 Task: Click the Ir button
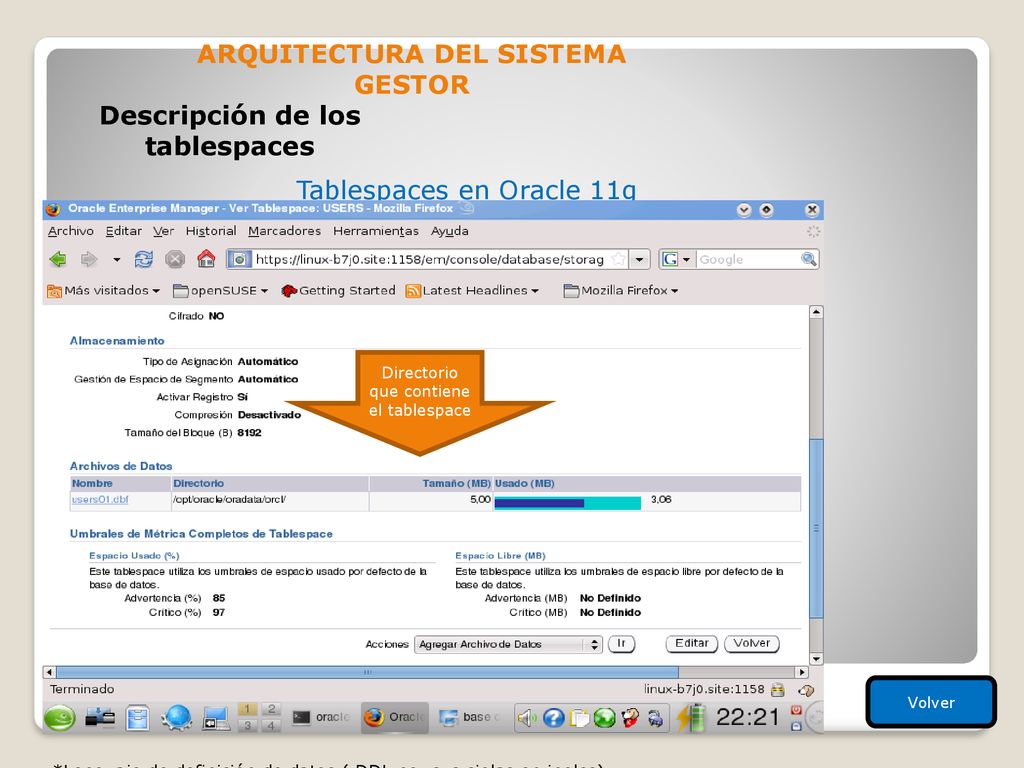point(621,644)
